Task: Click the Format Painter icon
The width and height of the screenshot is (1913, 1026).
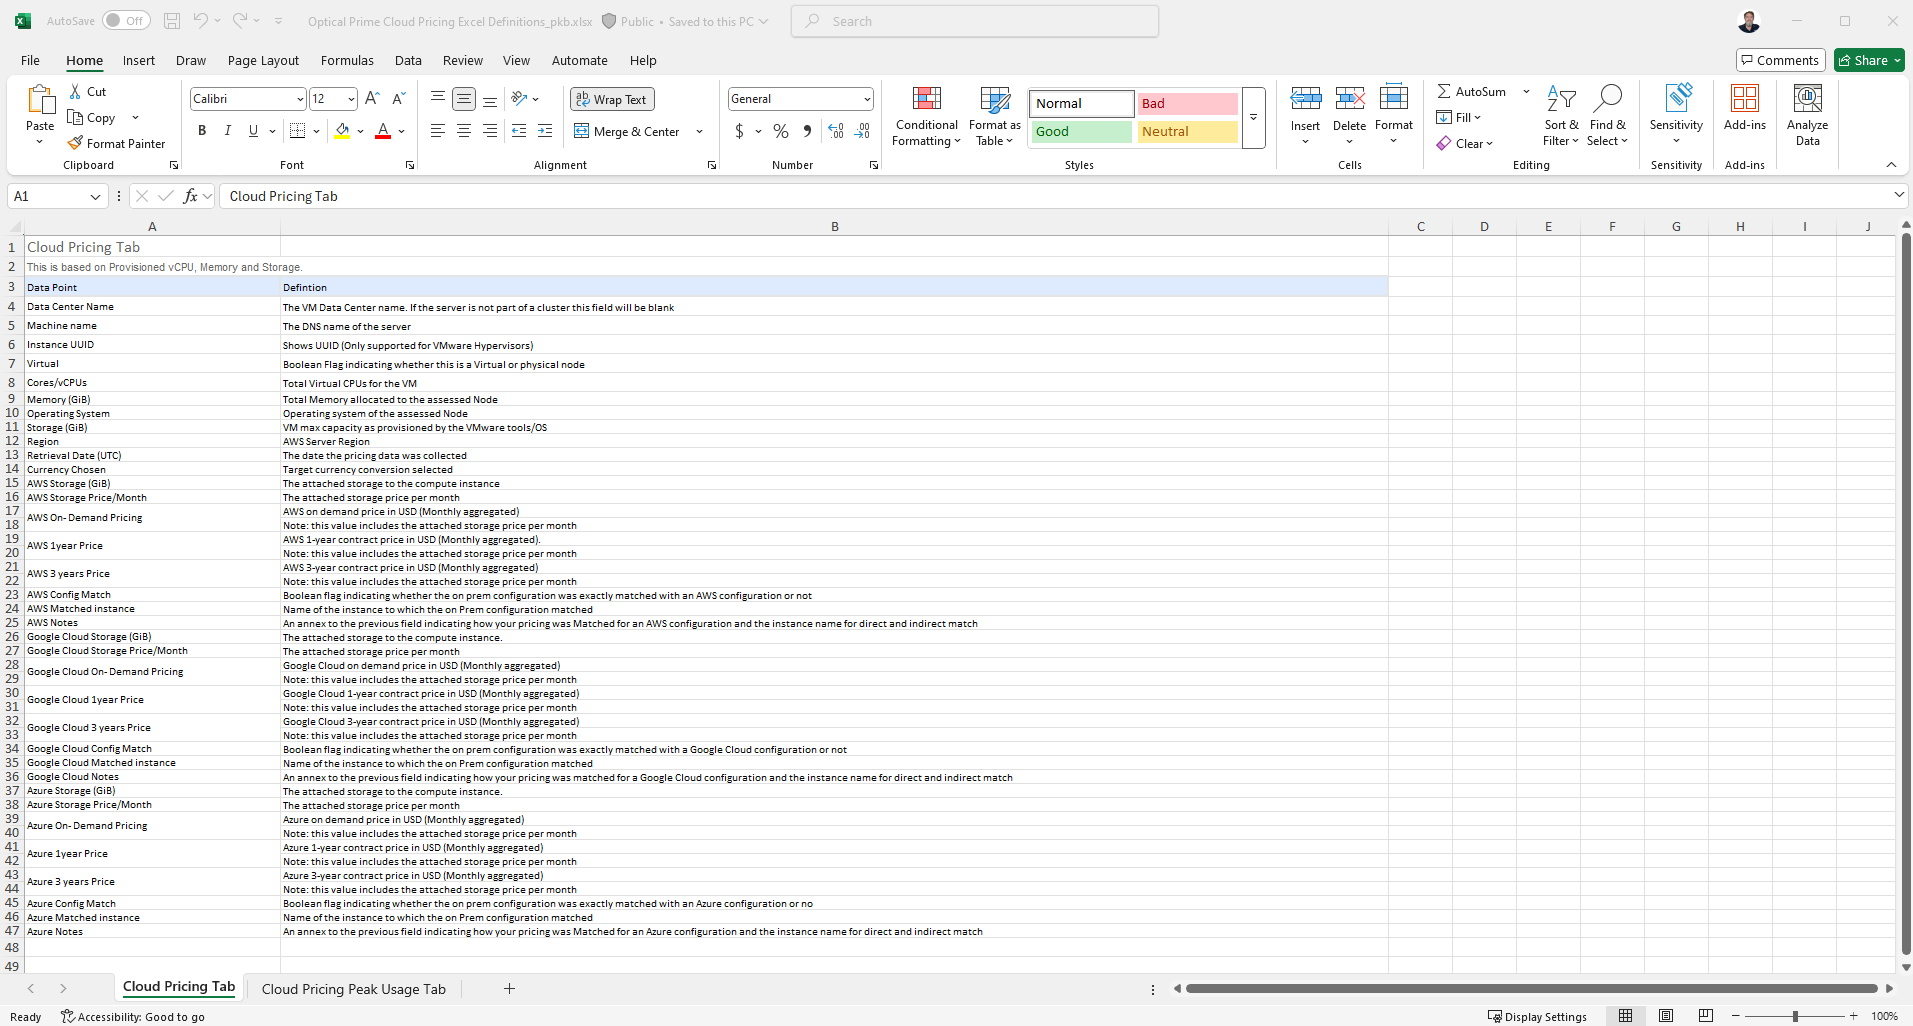Action: 75,144
